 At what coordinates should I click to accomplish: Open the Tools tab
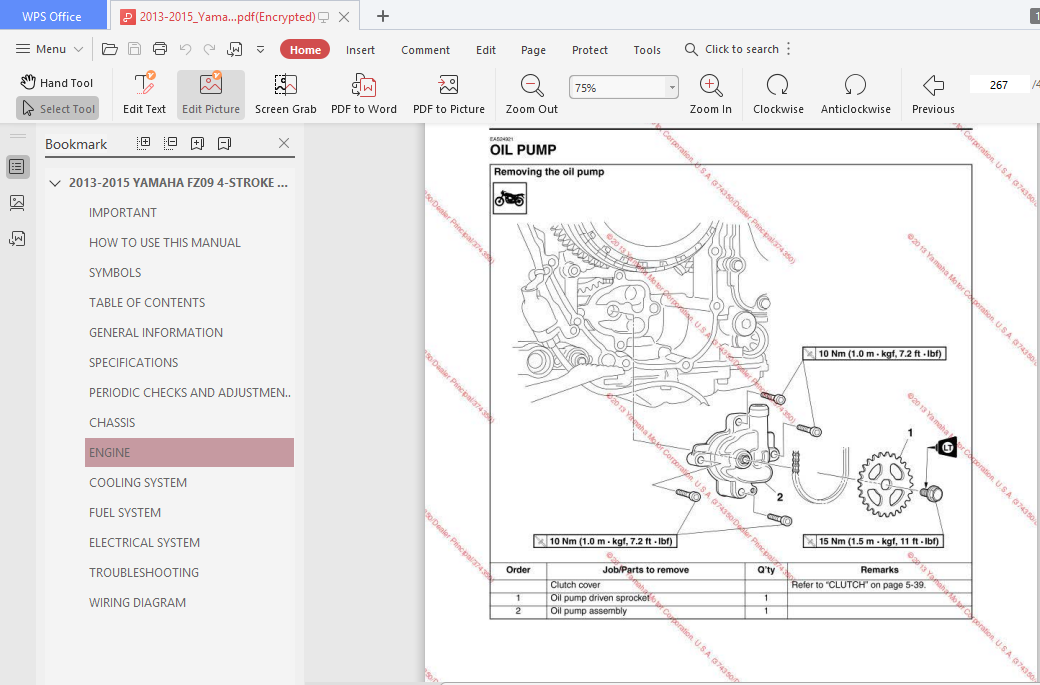[x=647, y=50]
